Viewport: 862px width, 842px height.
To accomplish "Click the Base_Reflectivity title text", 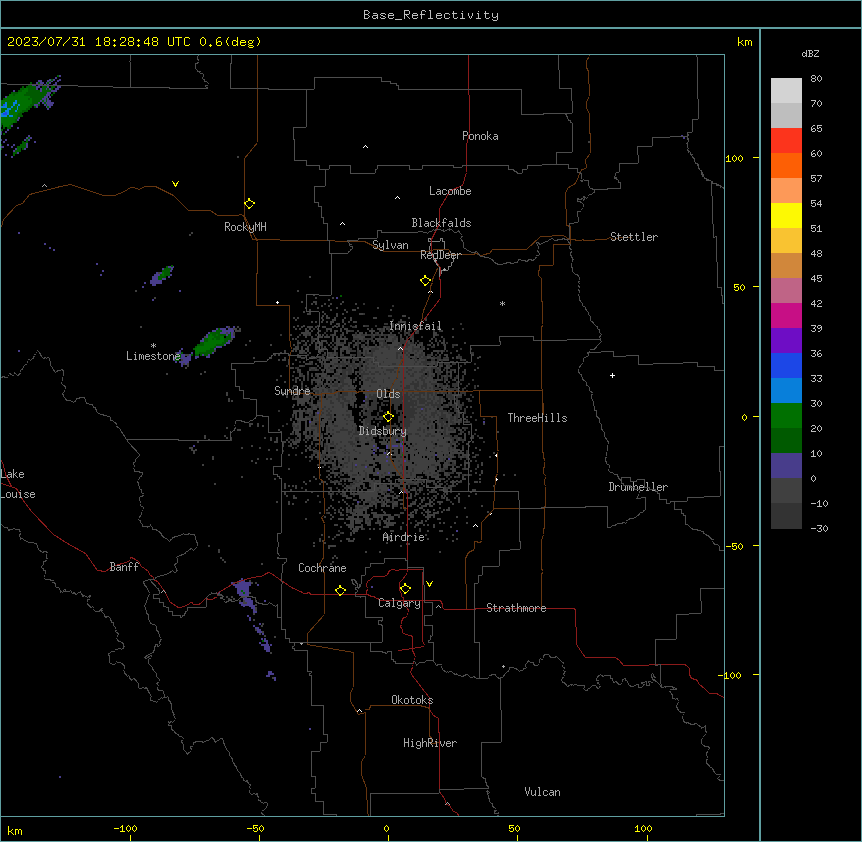I will [x=431, y=15].
